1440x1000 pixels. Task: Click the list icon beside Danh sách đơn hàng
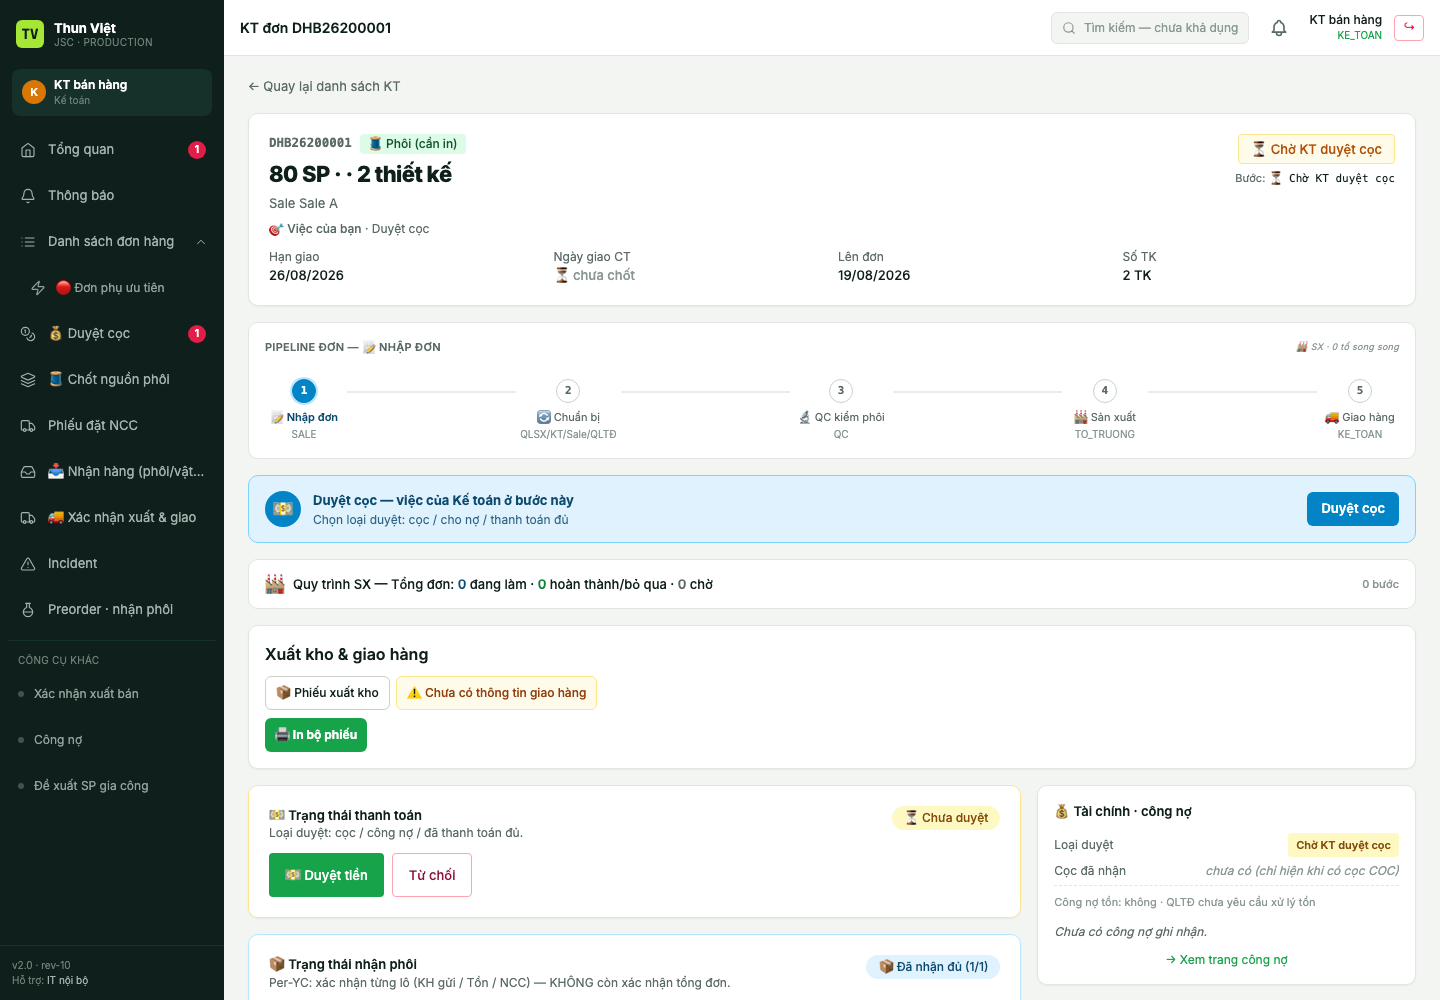click(x=28, y=242)
